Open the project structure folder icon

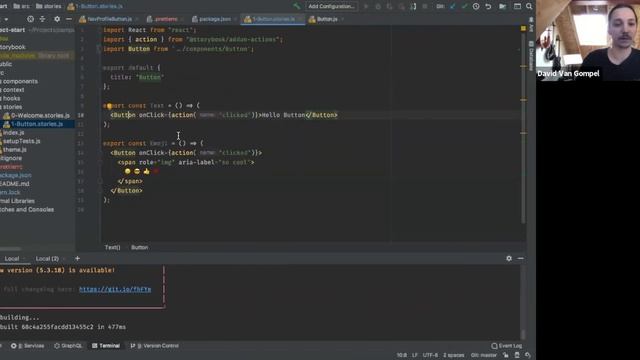pos(502,7)
